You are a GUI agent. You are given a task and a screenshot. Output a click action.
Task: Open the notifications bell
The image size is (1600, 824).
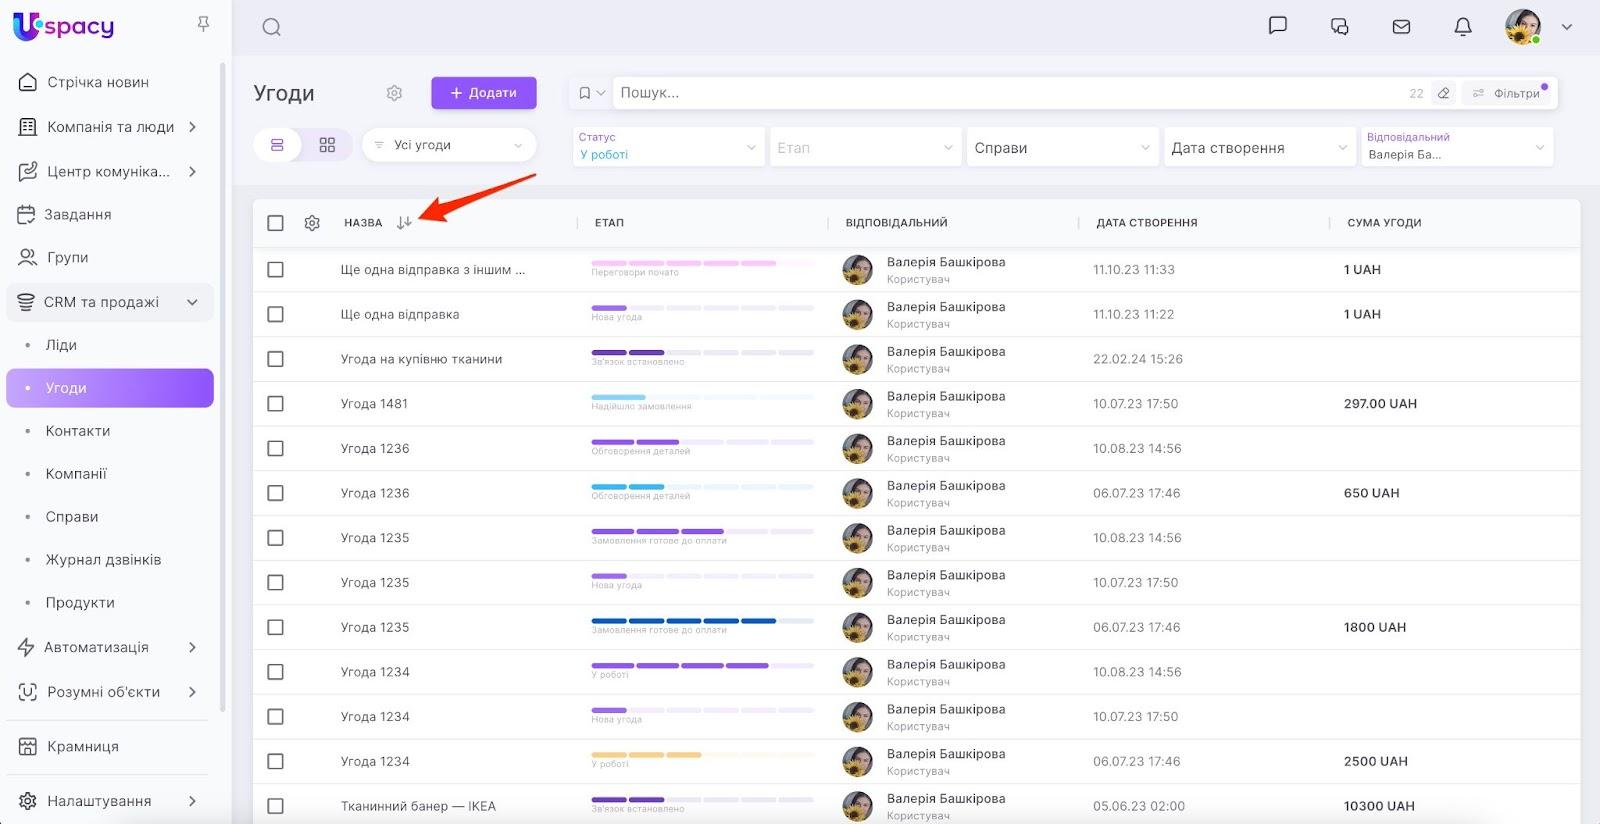[x=1462, y=27]
